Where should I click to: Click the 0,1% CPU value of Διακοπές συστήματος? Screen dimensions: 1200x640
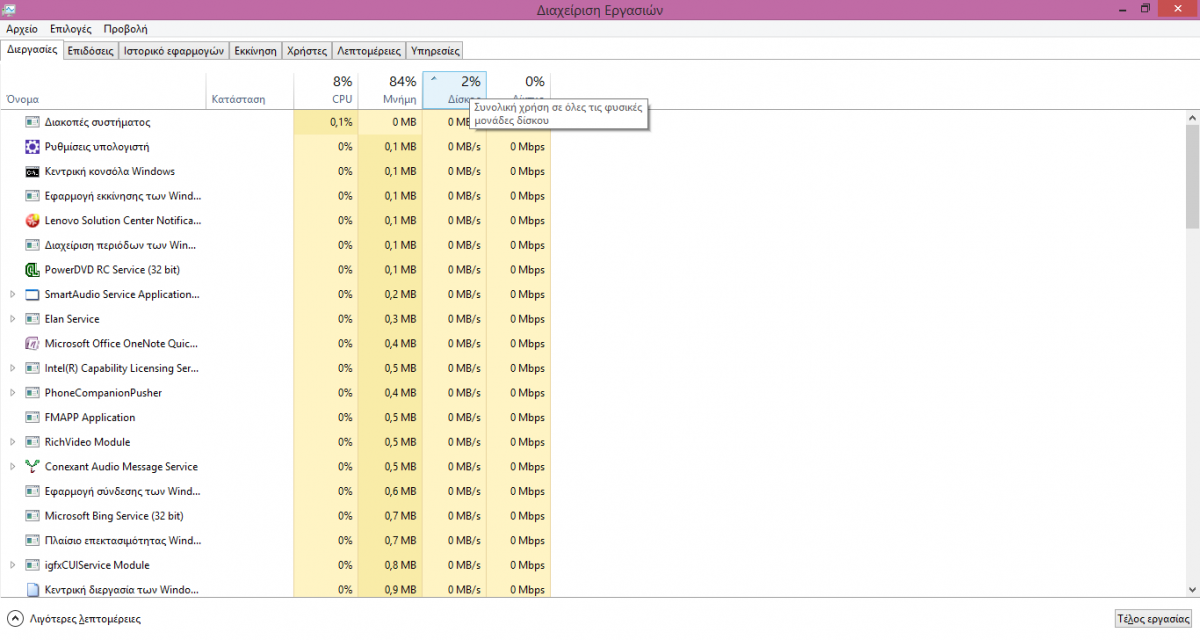(341, 122)
